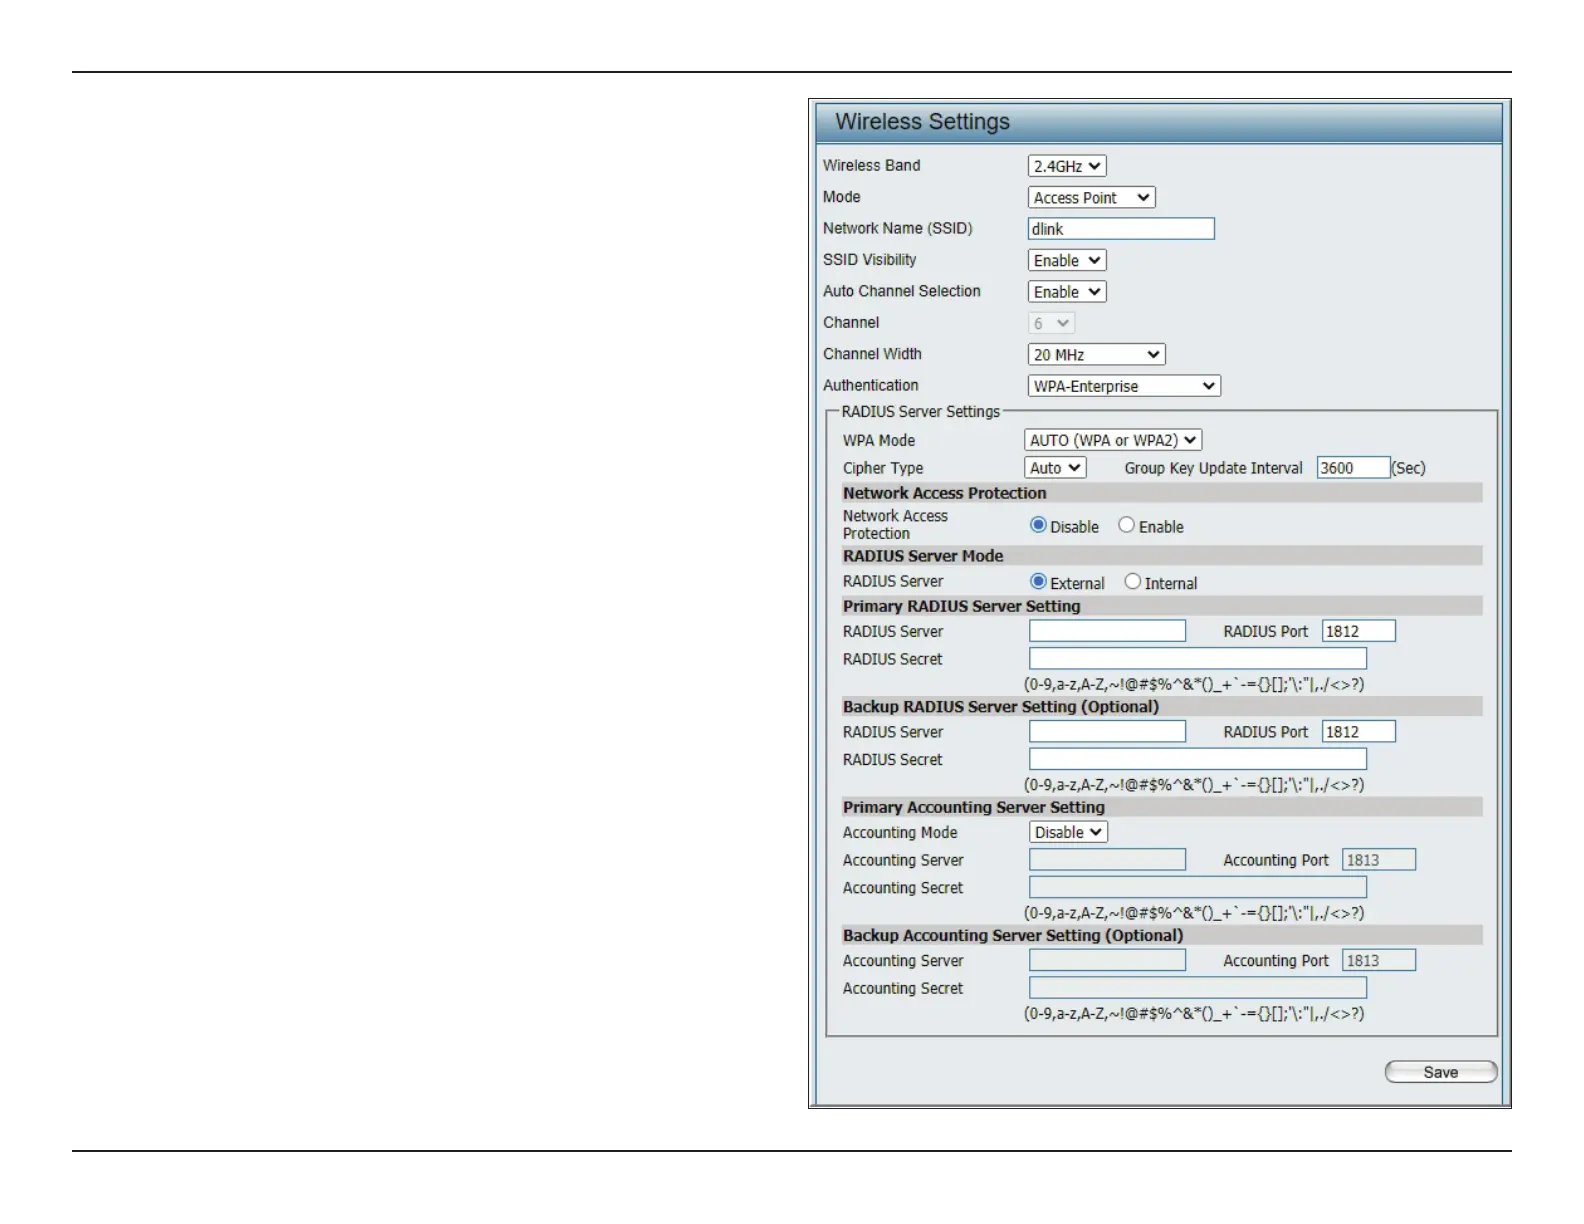The image size is (1584, 1224).
Task: Click the Primary RADIUS Server address field
Action: (x=1107, y=631)
